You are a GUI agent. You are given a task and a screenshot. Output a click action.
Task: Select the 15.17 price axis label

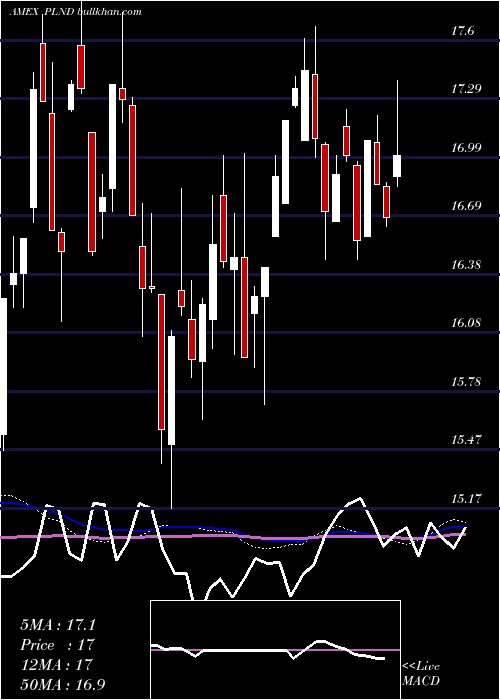point(466,498)
